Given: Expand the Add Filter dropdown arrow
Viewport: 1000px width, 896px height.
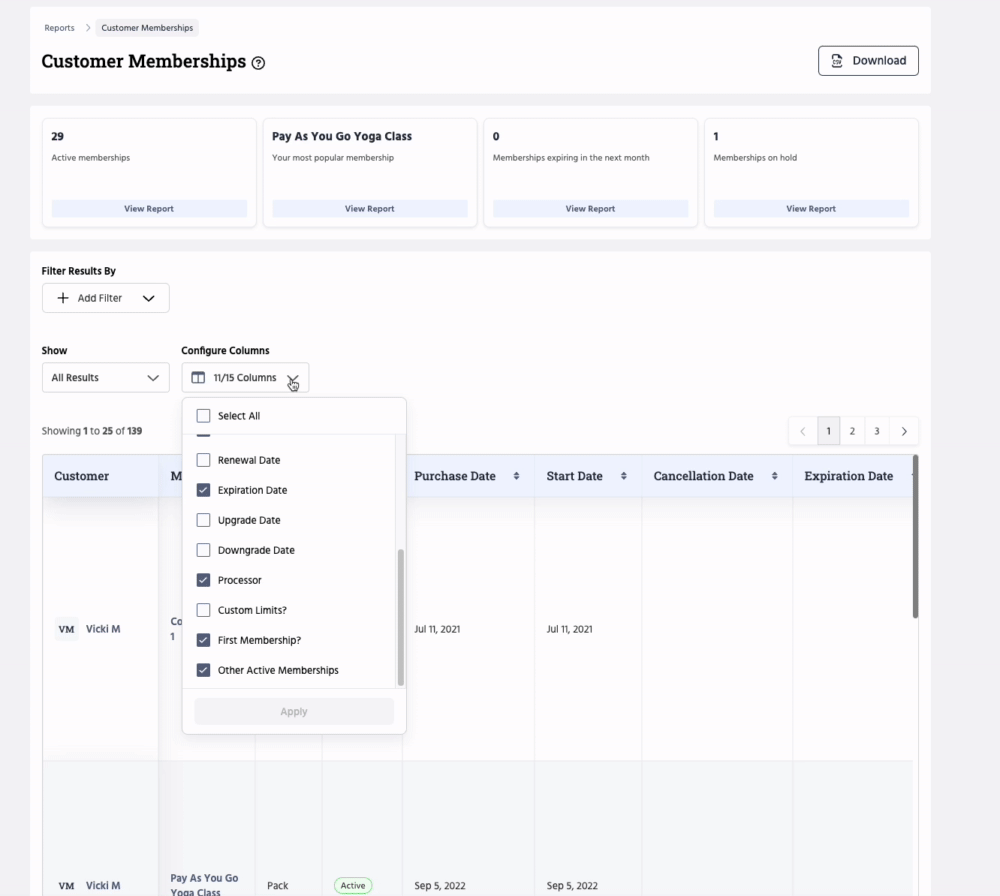Looking at the screenshot, I should click(x=149, y=298).
